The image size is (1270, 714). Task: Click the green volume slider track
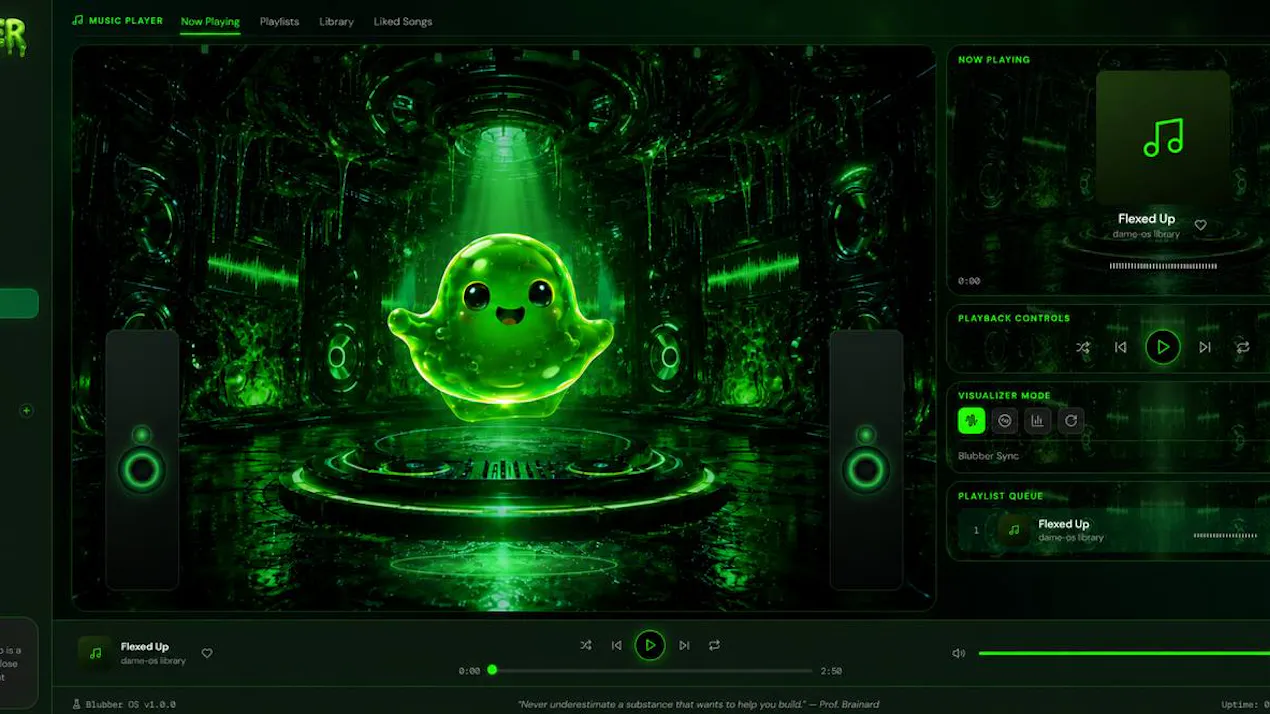[x=1124, y=653]
